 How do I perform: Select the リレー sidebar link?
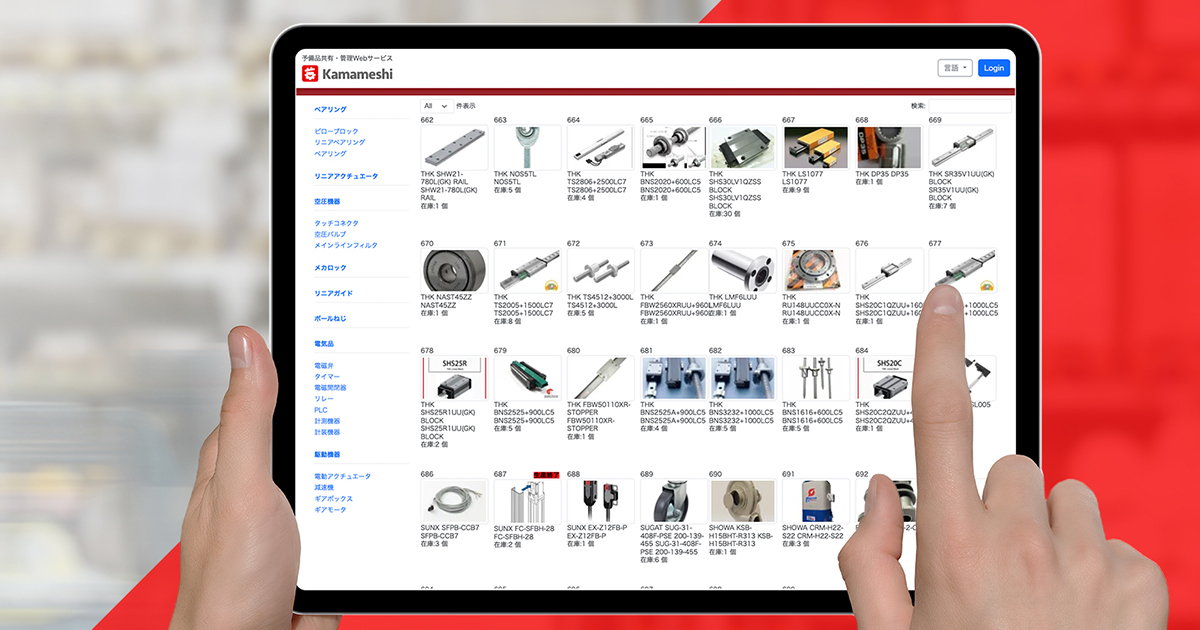tap(324, 399)
